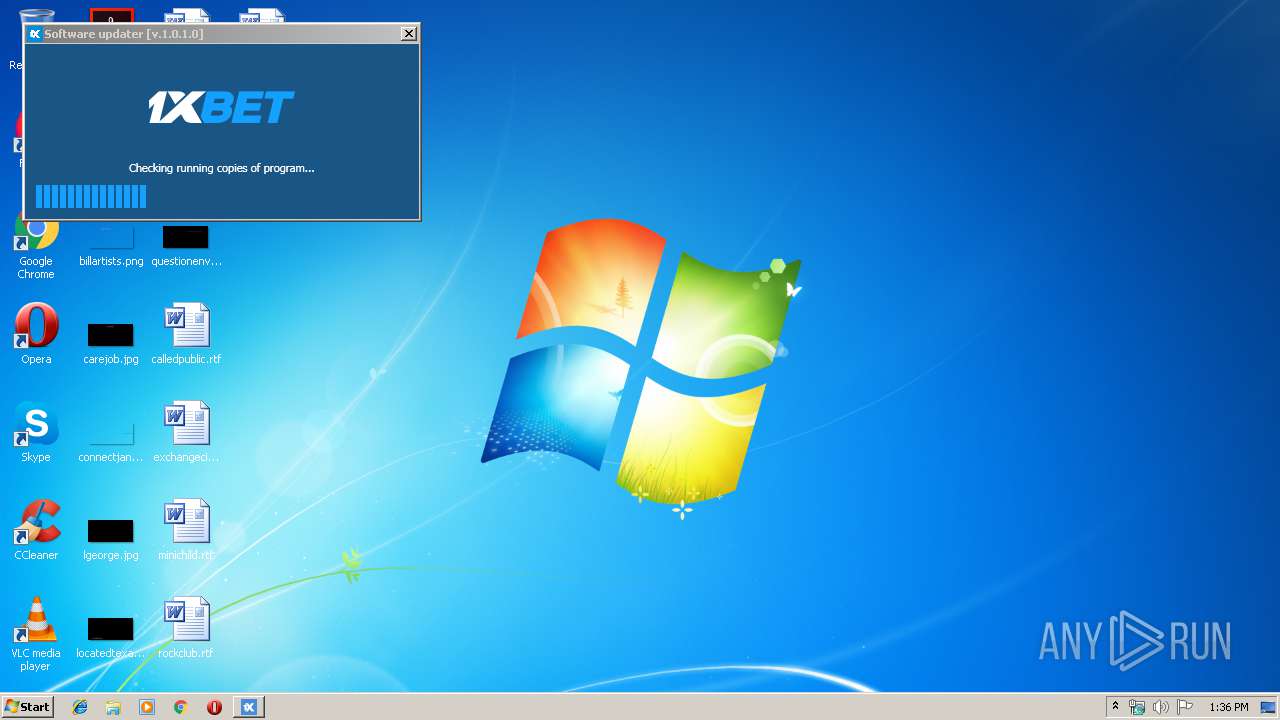Open Windows Explorer from taskbar

tap(113, 707)
